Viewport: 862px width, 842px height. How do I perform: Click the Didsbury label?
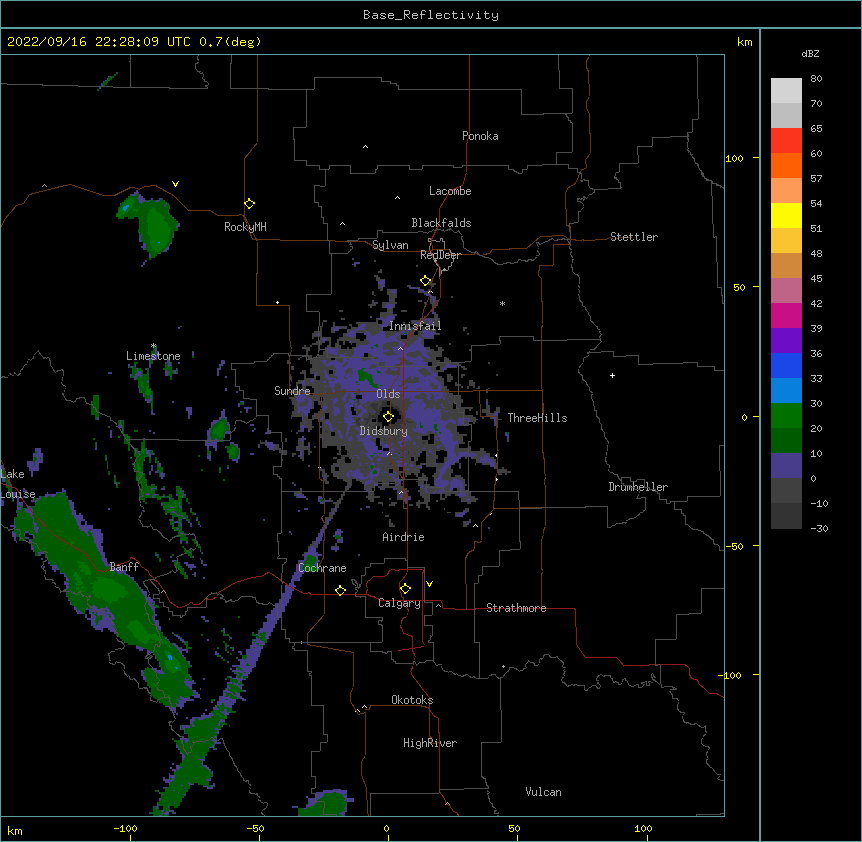(384, 431)
